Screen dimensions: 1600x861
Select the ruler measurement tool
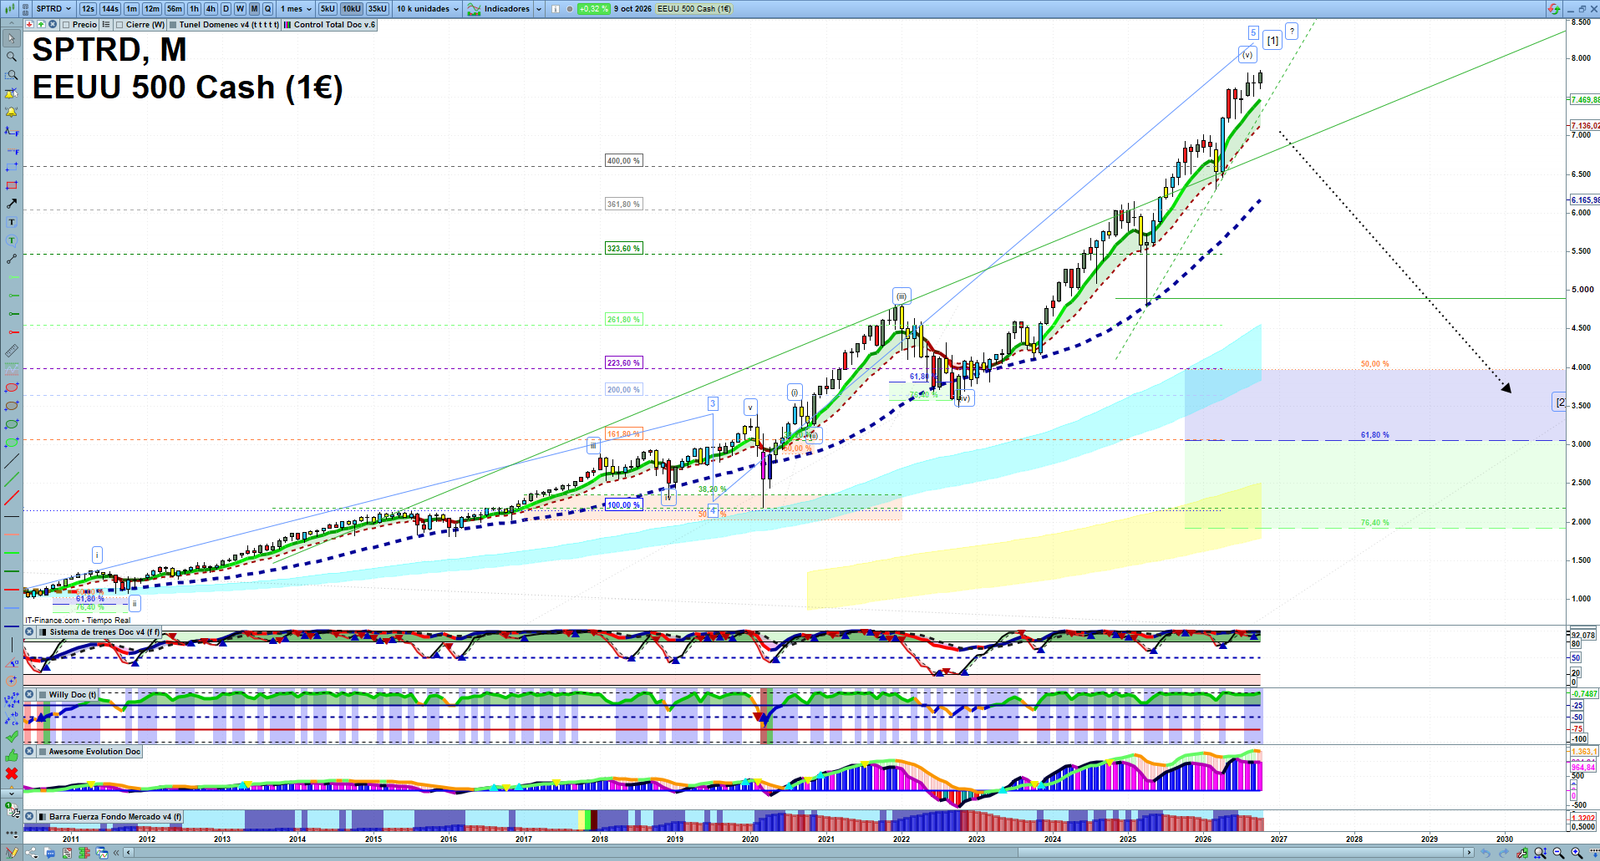point(12,351)
